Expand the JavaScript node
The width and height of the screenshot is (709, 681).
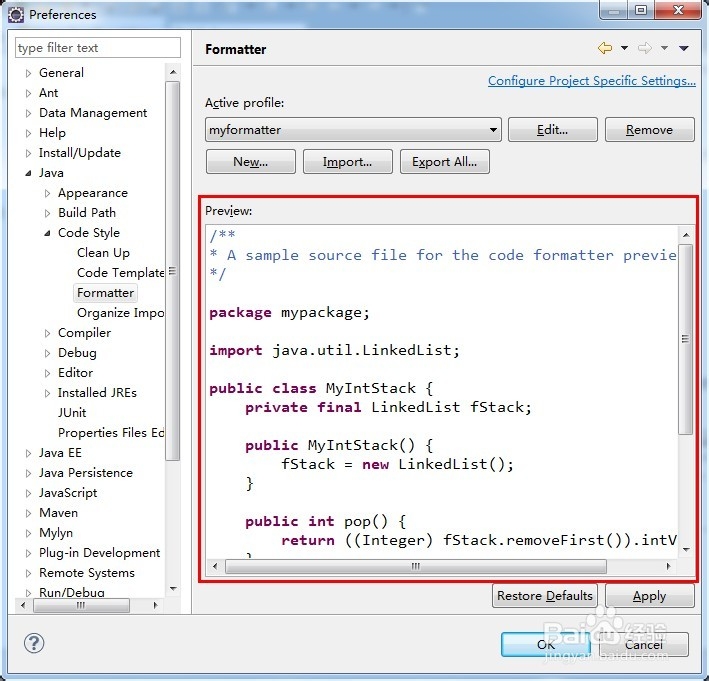click(28, 493)
